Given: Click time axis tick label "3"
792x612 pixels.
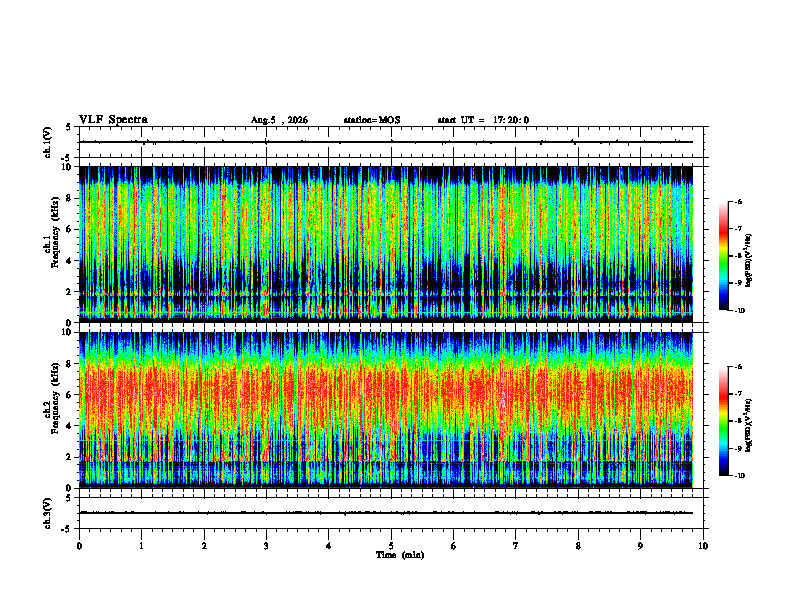Looking at the screenshot, I should [x=266, y=546].
